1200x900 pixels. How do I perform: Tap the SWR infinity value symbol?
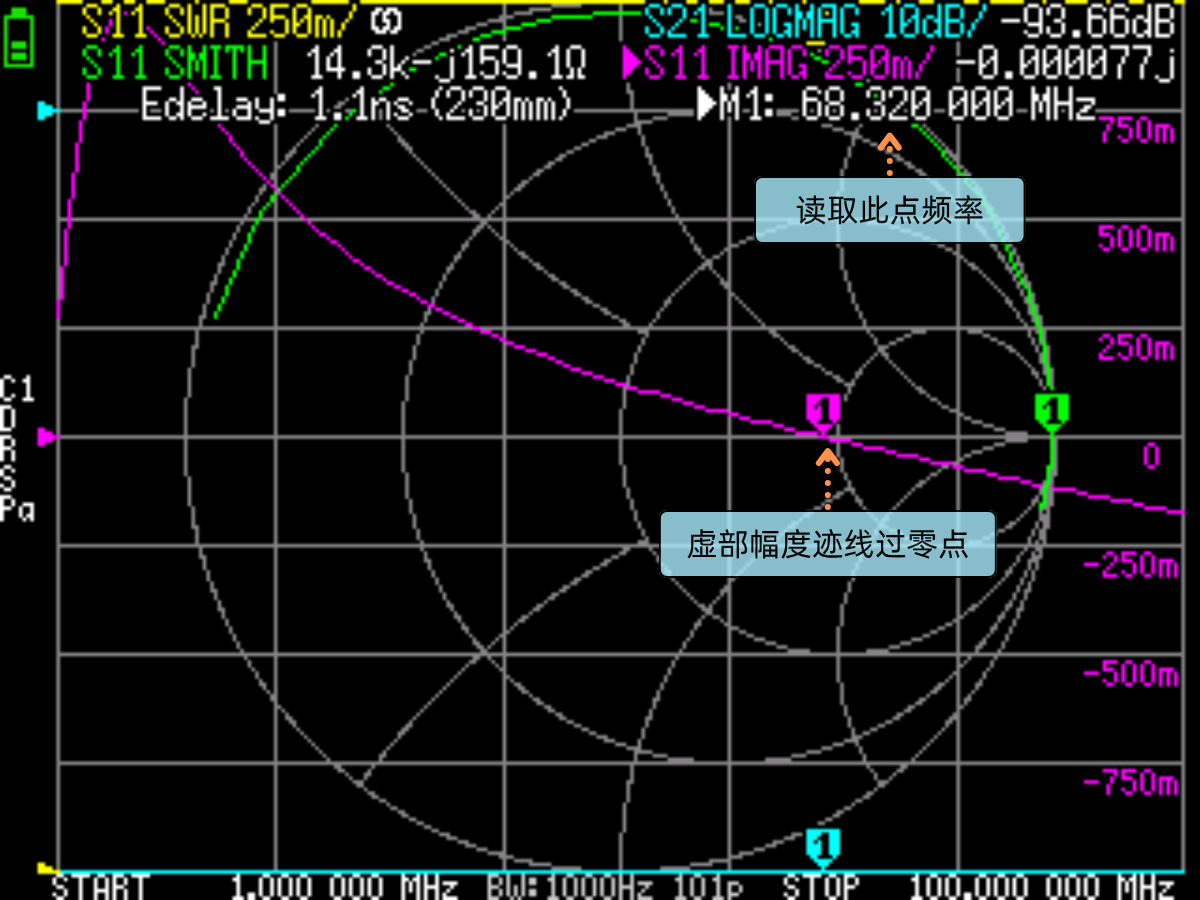click(386, 19)
